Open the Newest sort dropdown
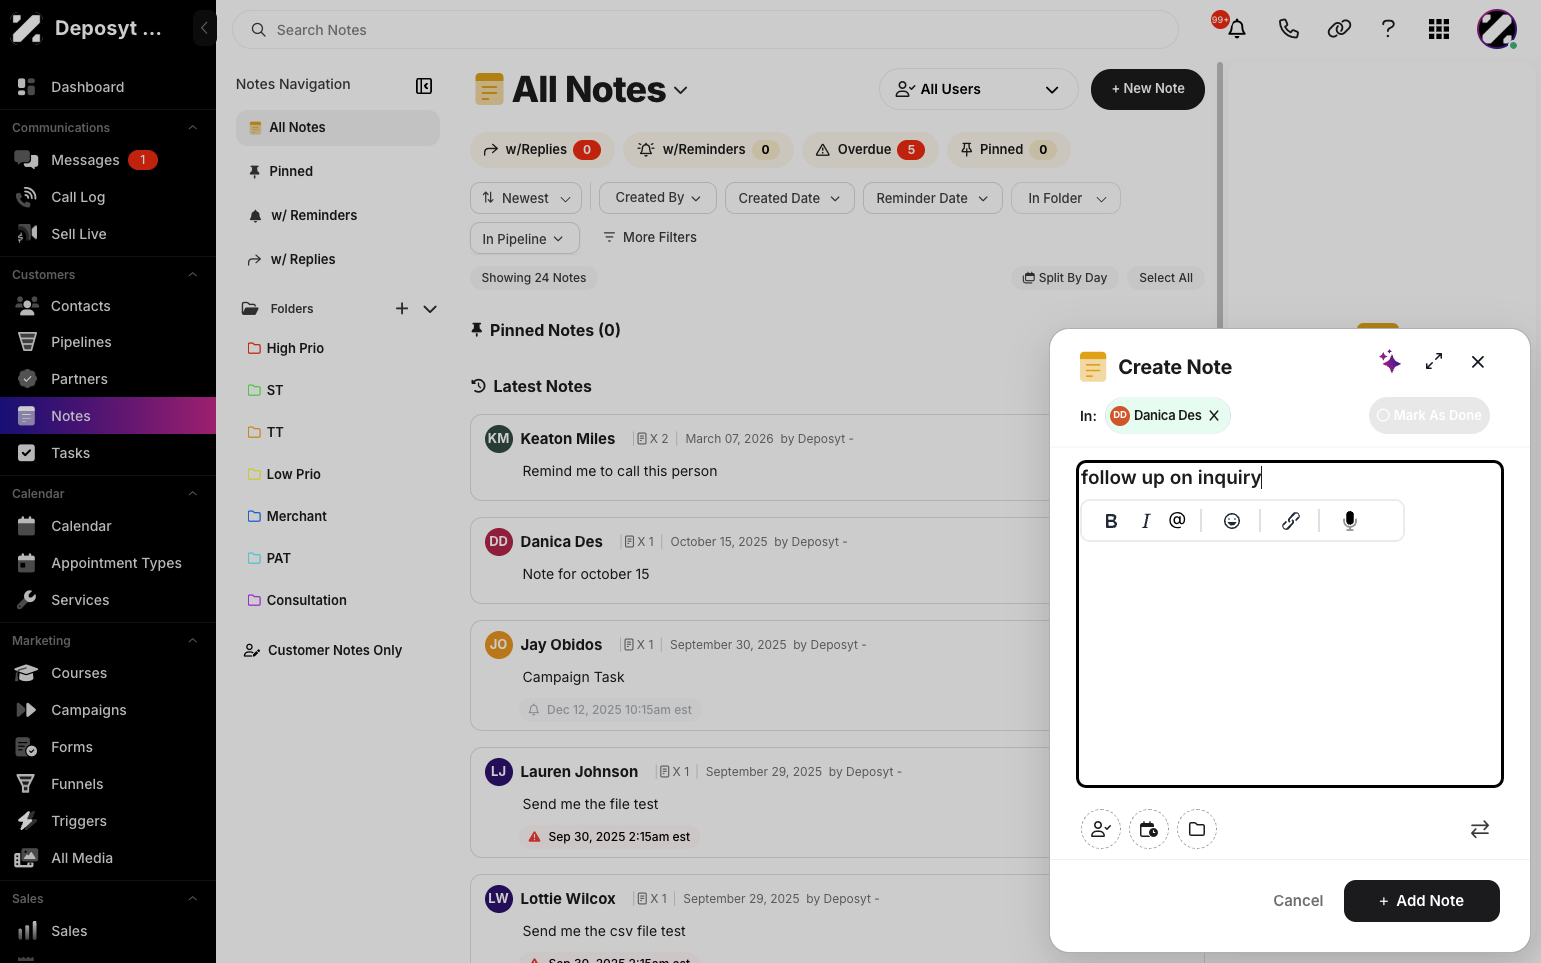1541x963 pixels. click(x=526, y=198)
